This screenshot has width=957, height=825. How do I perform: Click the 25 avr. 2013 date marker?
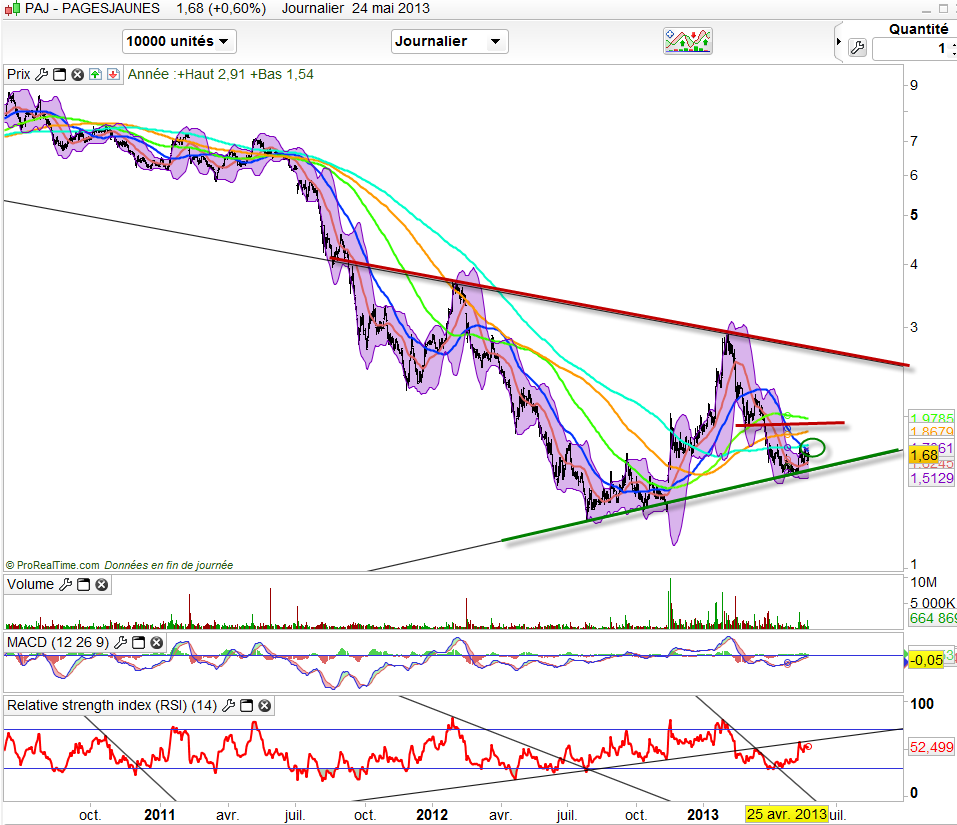788,814
